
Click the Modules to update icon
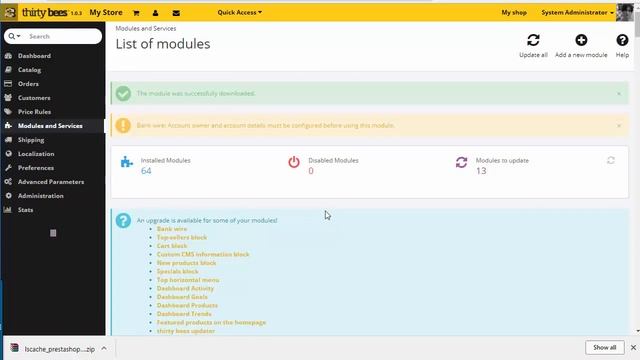pos(461,162)
